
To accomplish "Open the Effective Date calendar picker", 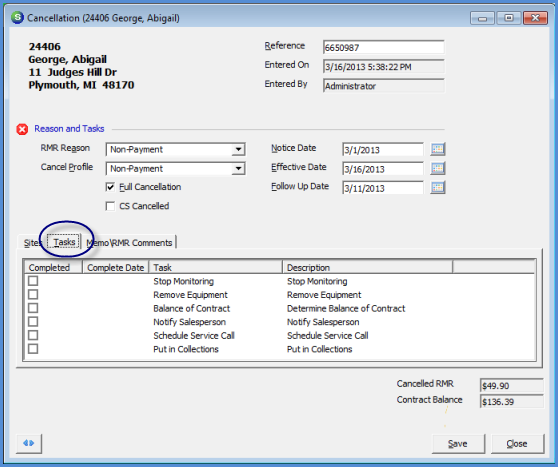I will coord(438,168).
